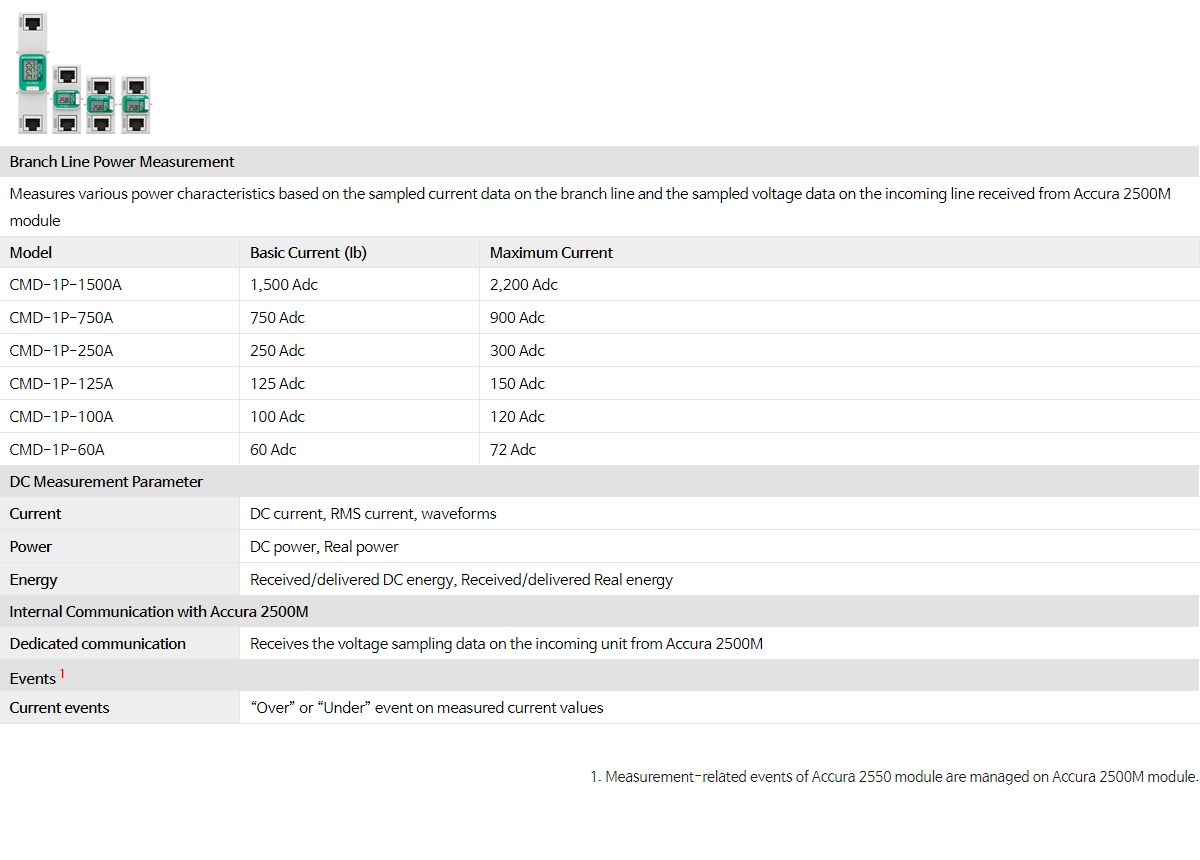Screen dimensions: 1200x860
Task: Click the footnote about Accura 2550 module events
Action: point(894,777)
